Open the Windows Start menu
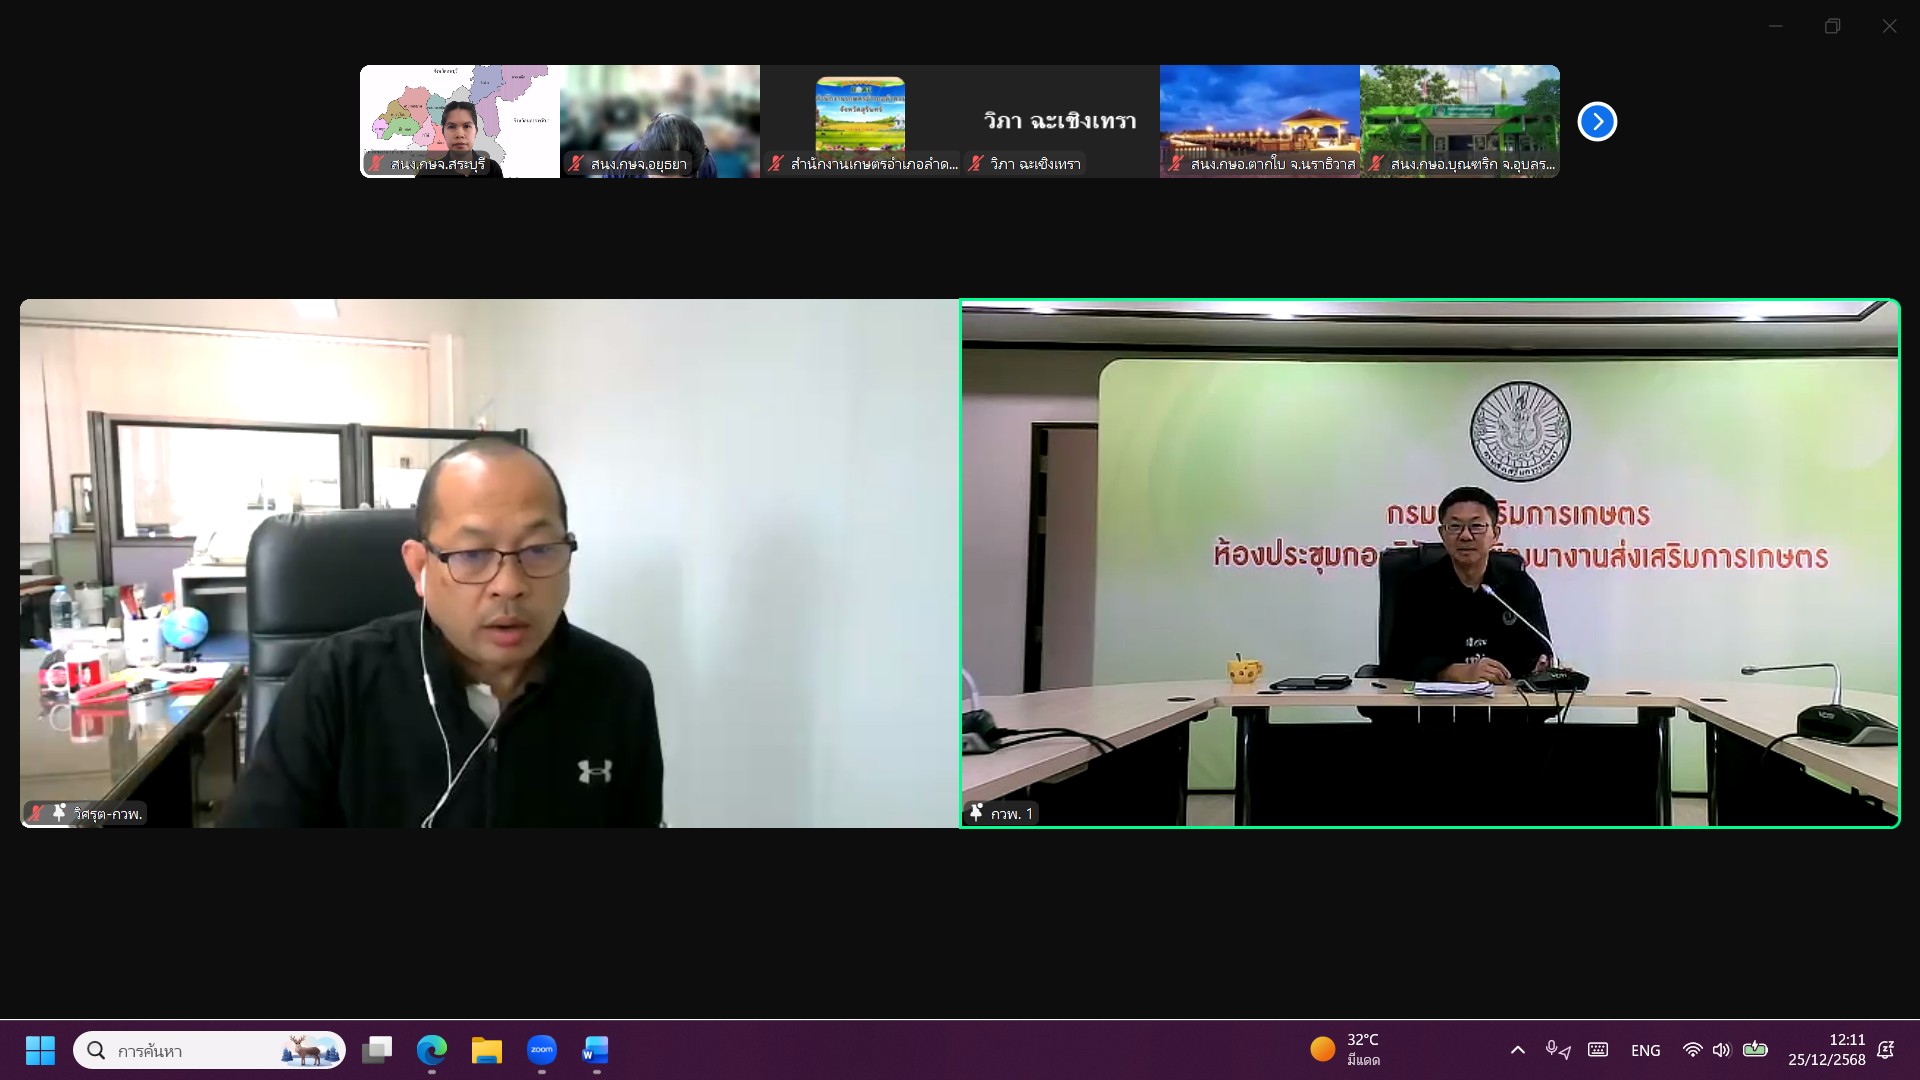 [x=40, y=1050]
